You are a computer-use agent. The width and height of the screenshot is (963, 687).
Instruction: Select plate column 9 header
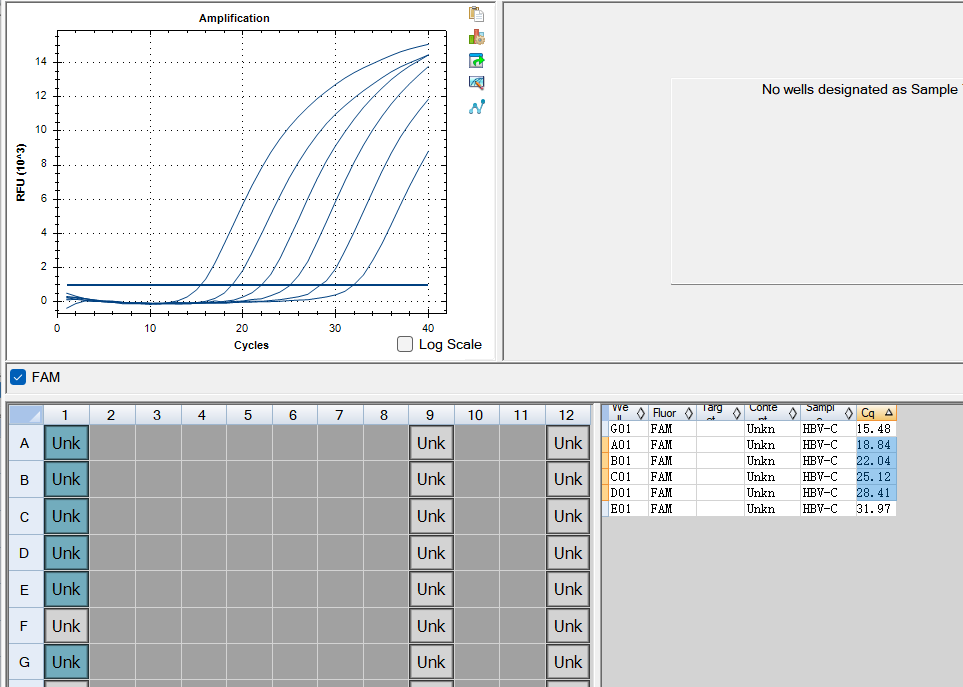pos(431,415)
